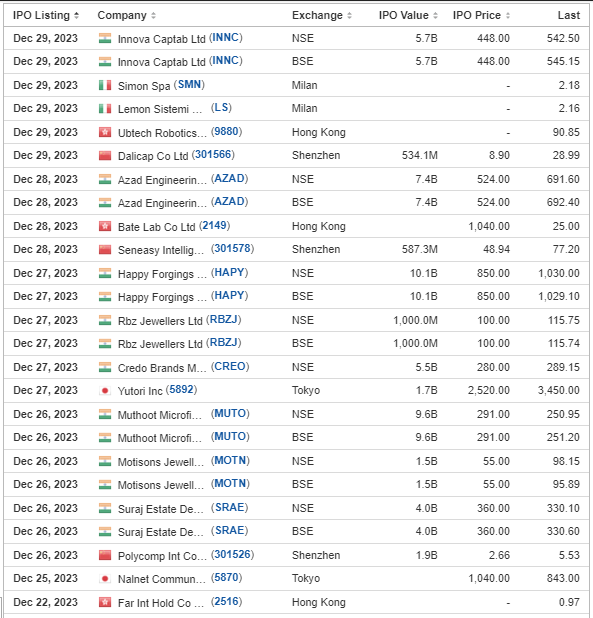Open 5892 ticker link

click(181, 390)
